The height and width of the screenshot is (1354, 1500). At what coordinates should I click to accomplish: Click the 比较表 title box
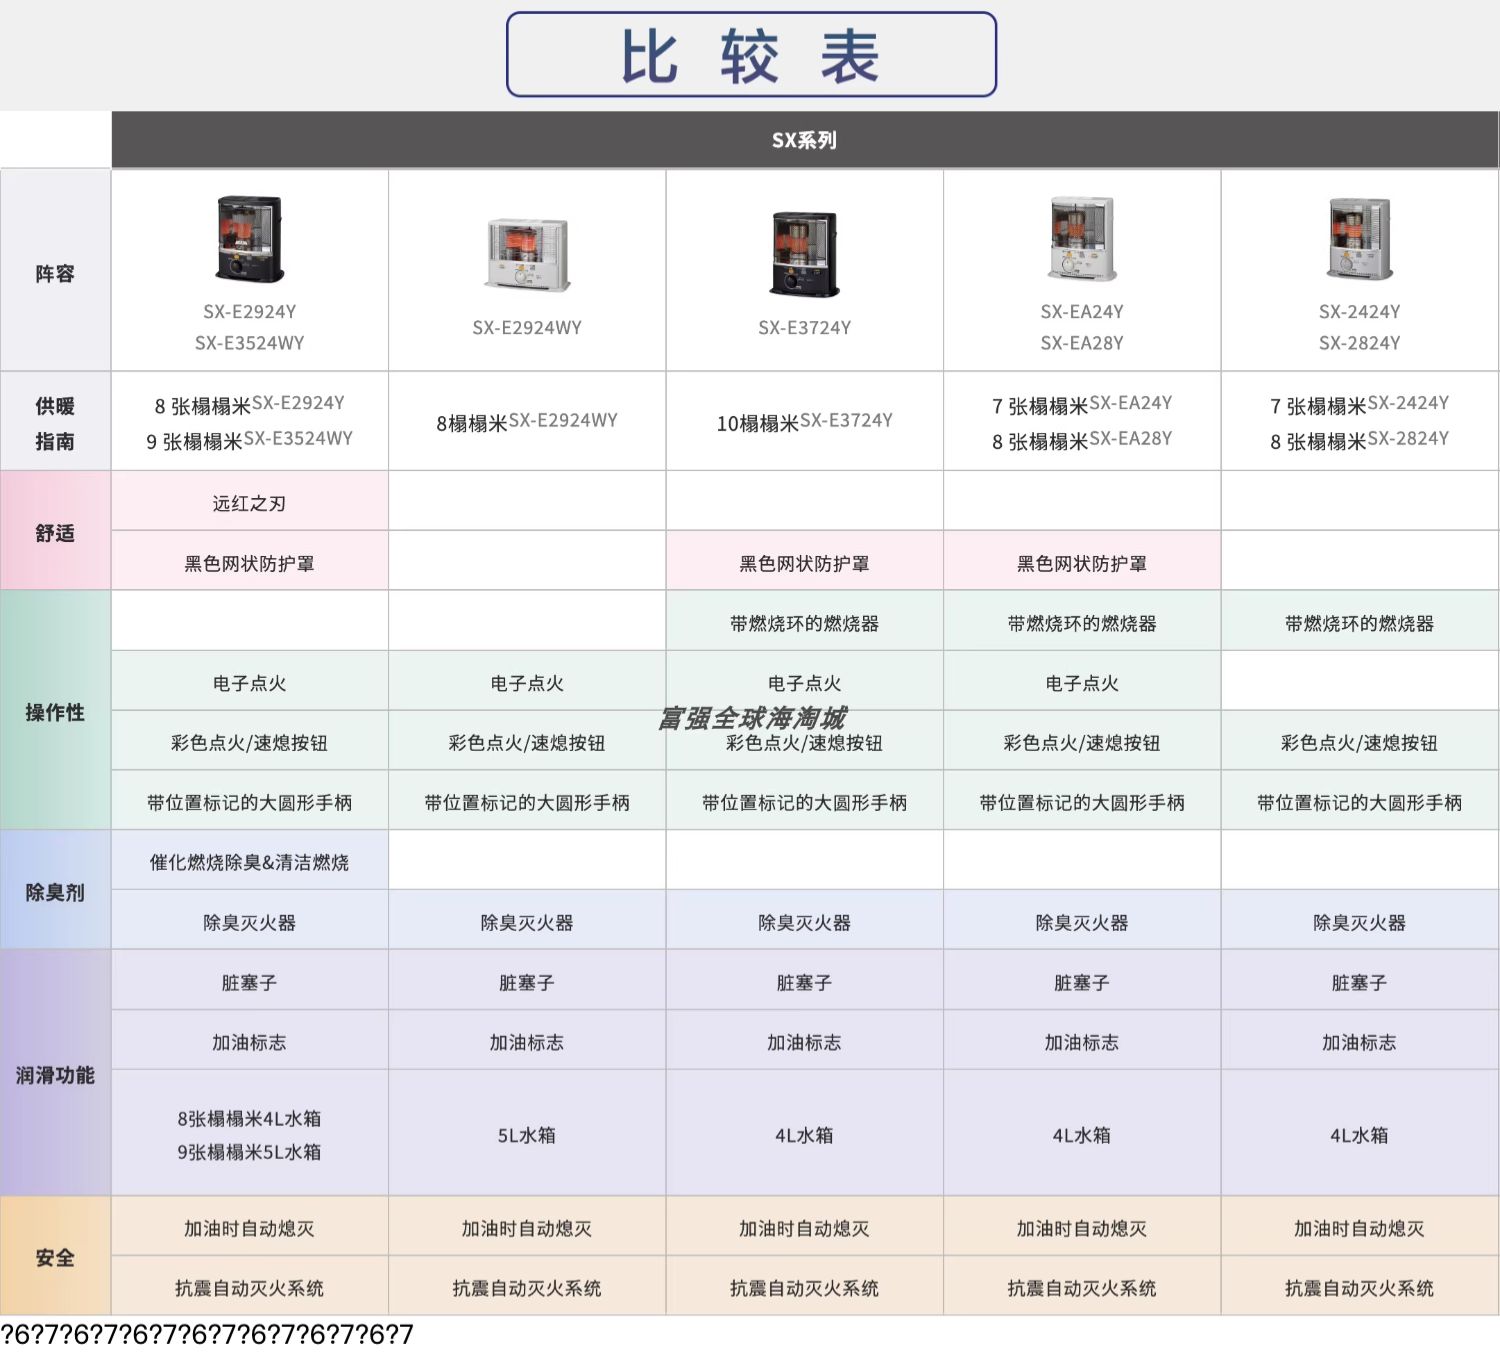[x=751, y=54]
